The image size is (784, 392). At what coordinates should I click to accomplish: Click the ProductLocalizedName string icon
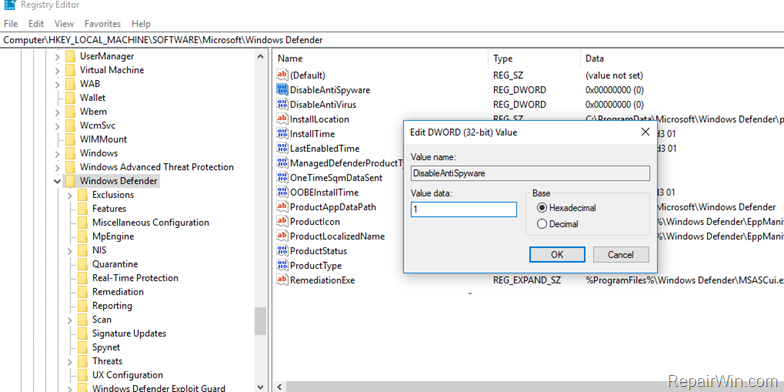(x=282, y=236)
